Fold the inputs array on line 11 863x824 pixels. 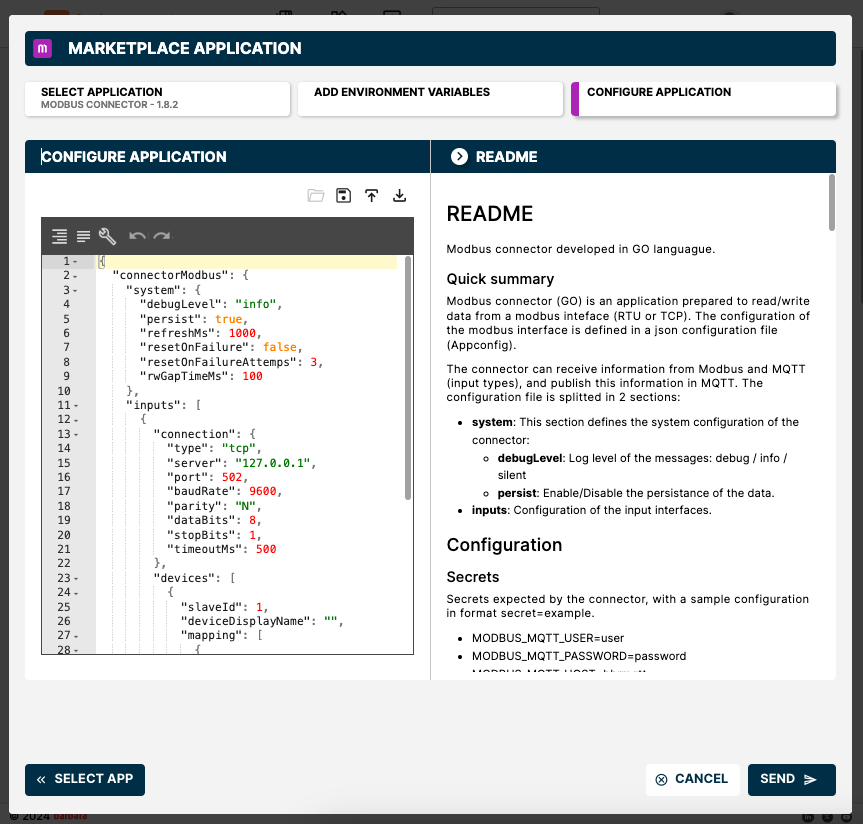click(x=75, y=406)
